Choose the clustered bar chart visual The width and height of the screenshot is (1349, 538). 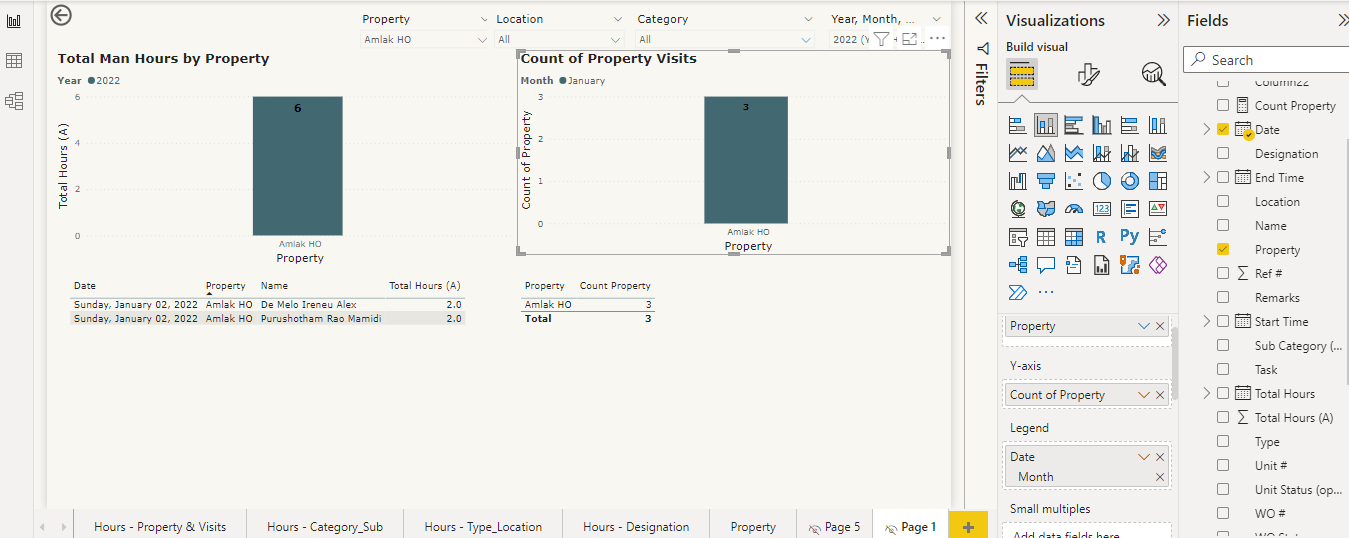(1074, 125)
